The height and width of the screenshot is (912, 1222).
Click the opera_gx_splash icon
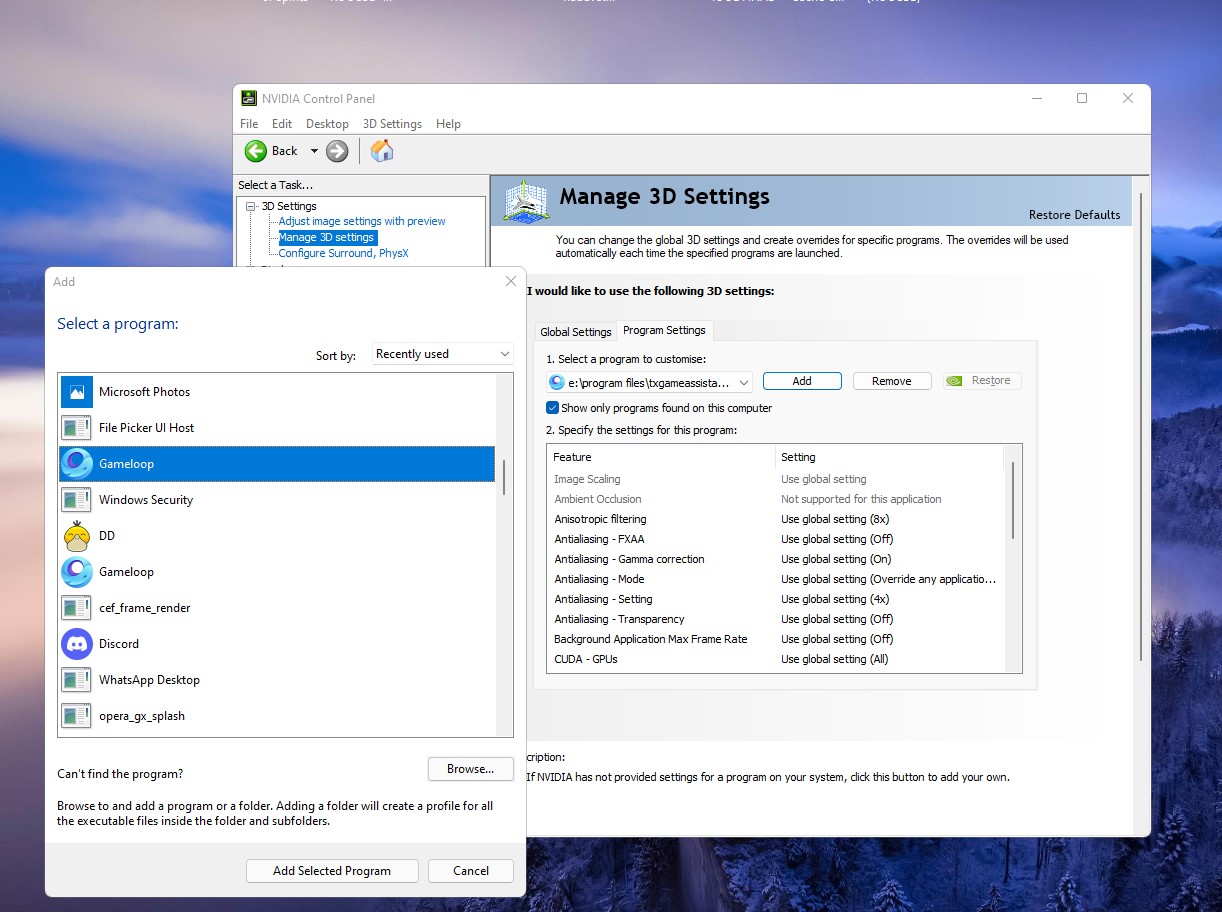[77, 716]
